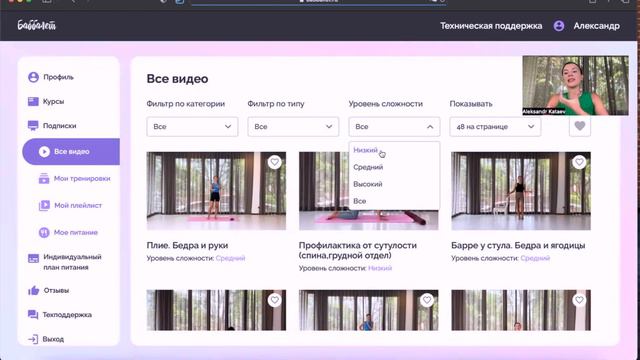
Task: Click the Техподдержка chat icon
Action: point(33,315)
